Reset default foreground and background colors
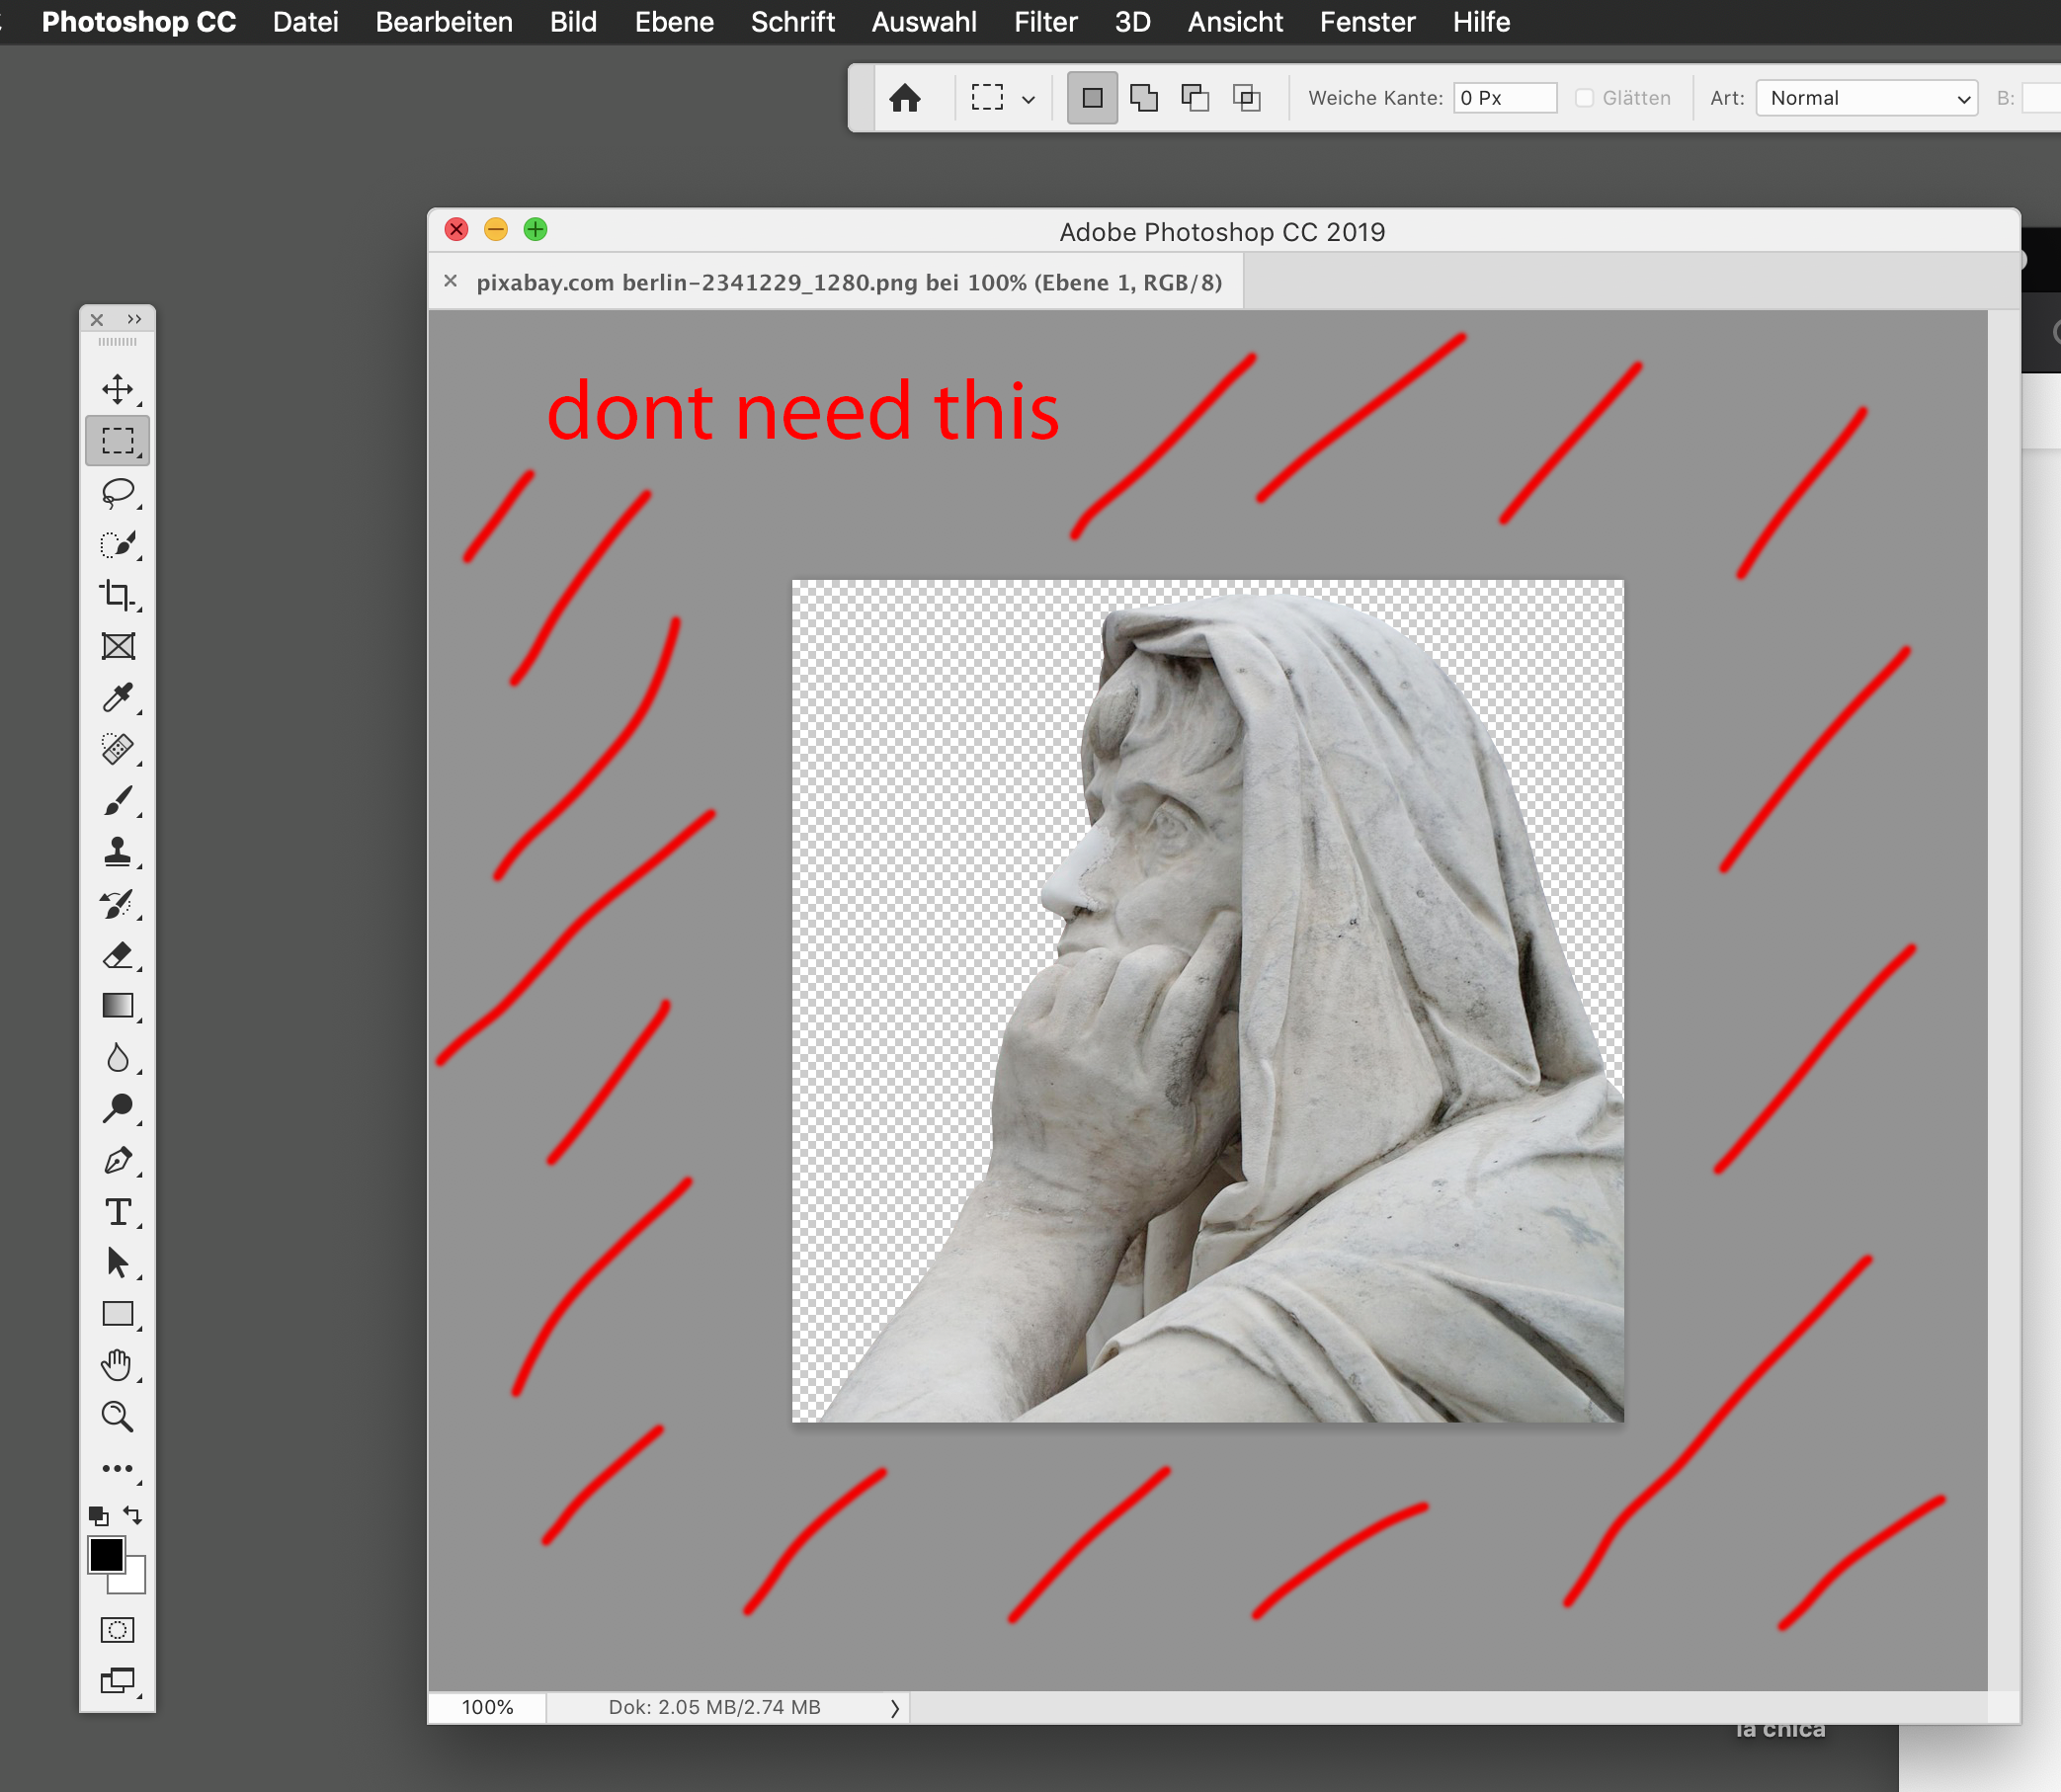The width and height of the screenshot is (2061, 1792). coord(98,1516)
